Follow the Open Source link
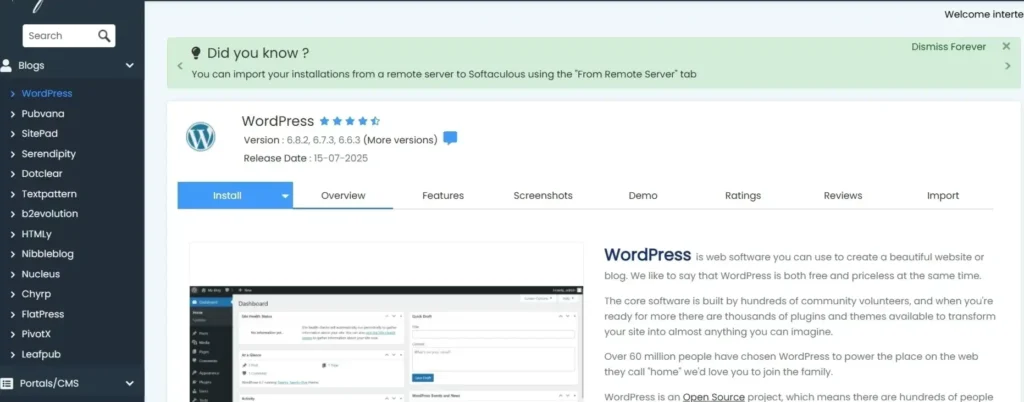 point(713,397)
